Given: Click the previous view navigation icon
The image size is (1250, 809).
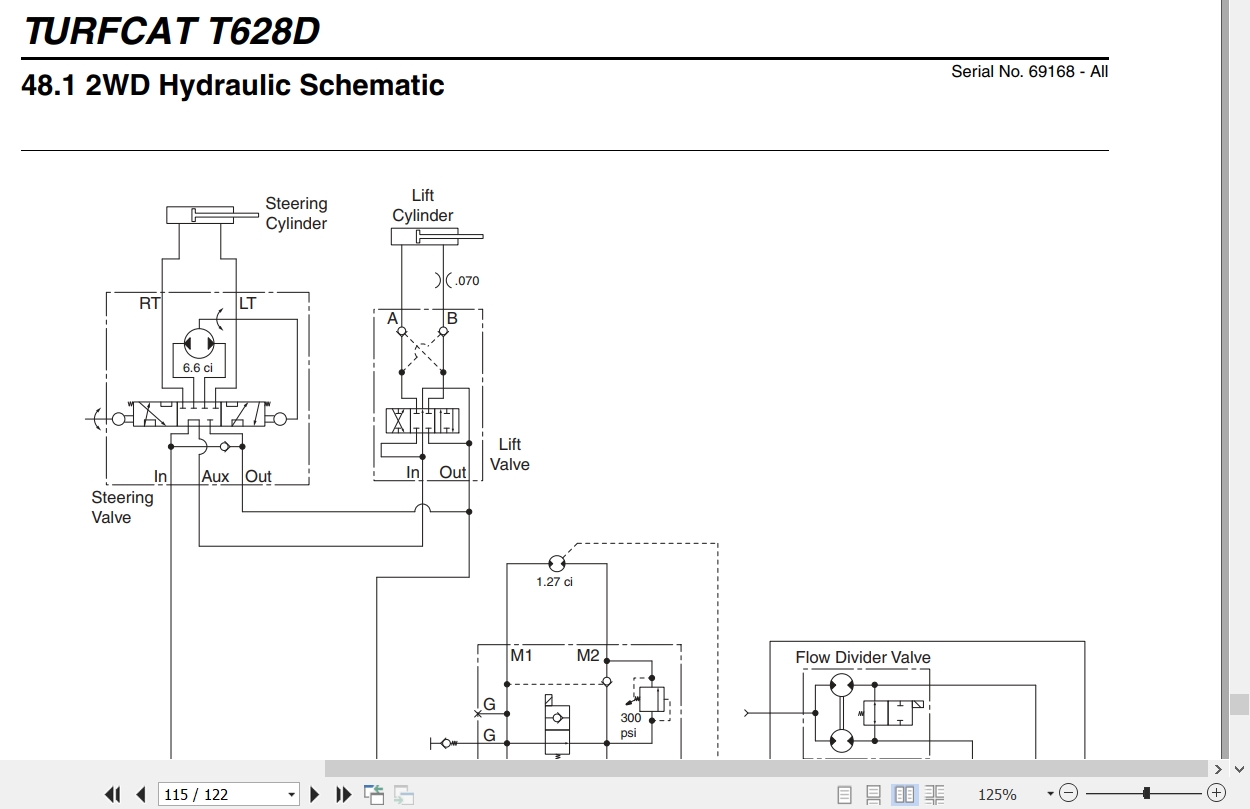Looking at the screenshot, I should 374,795.
